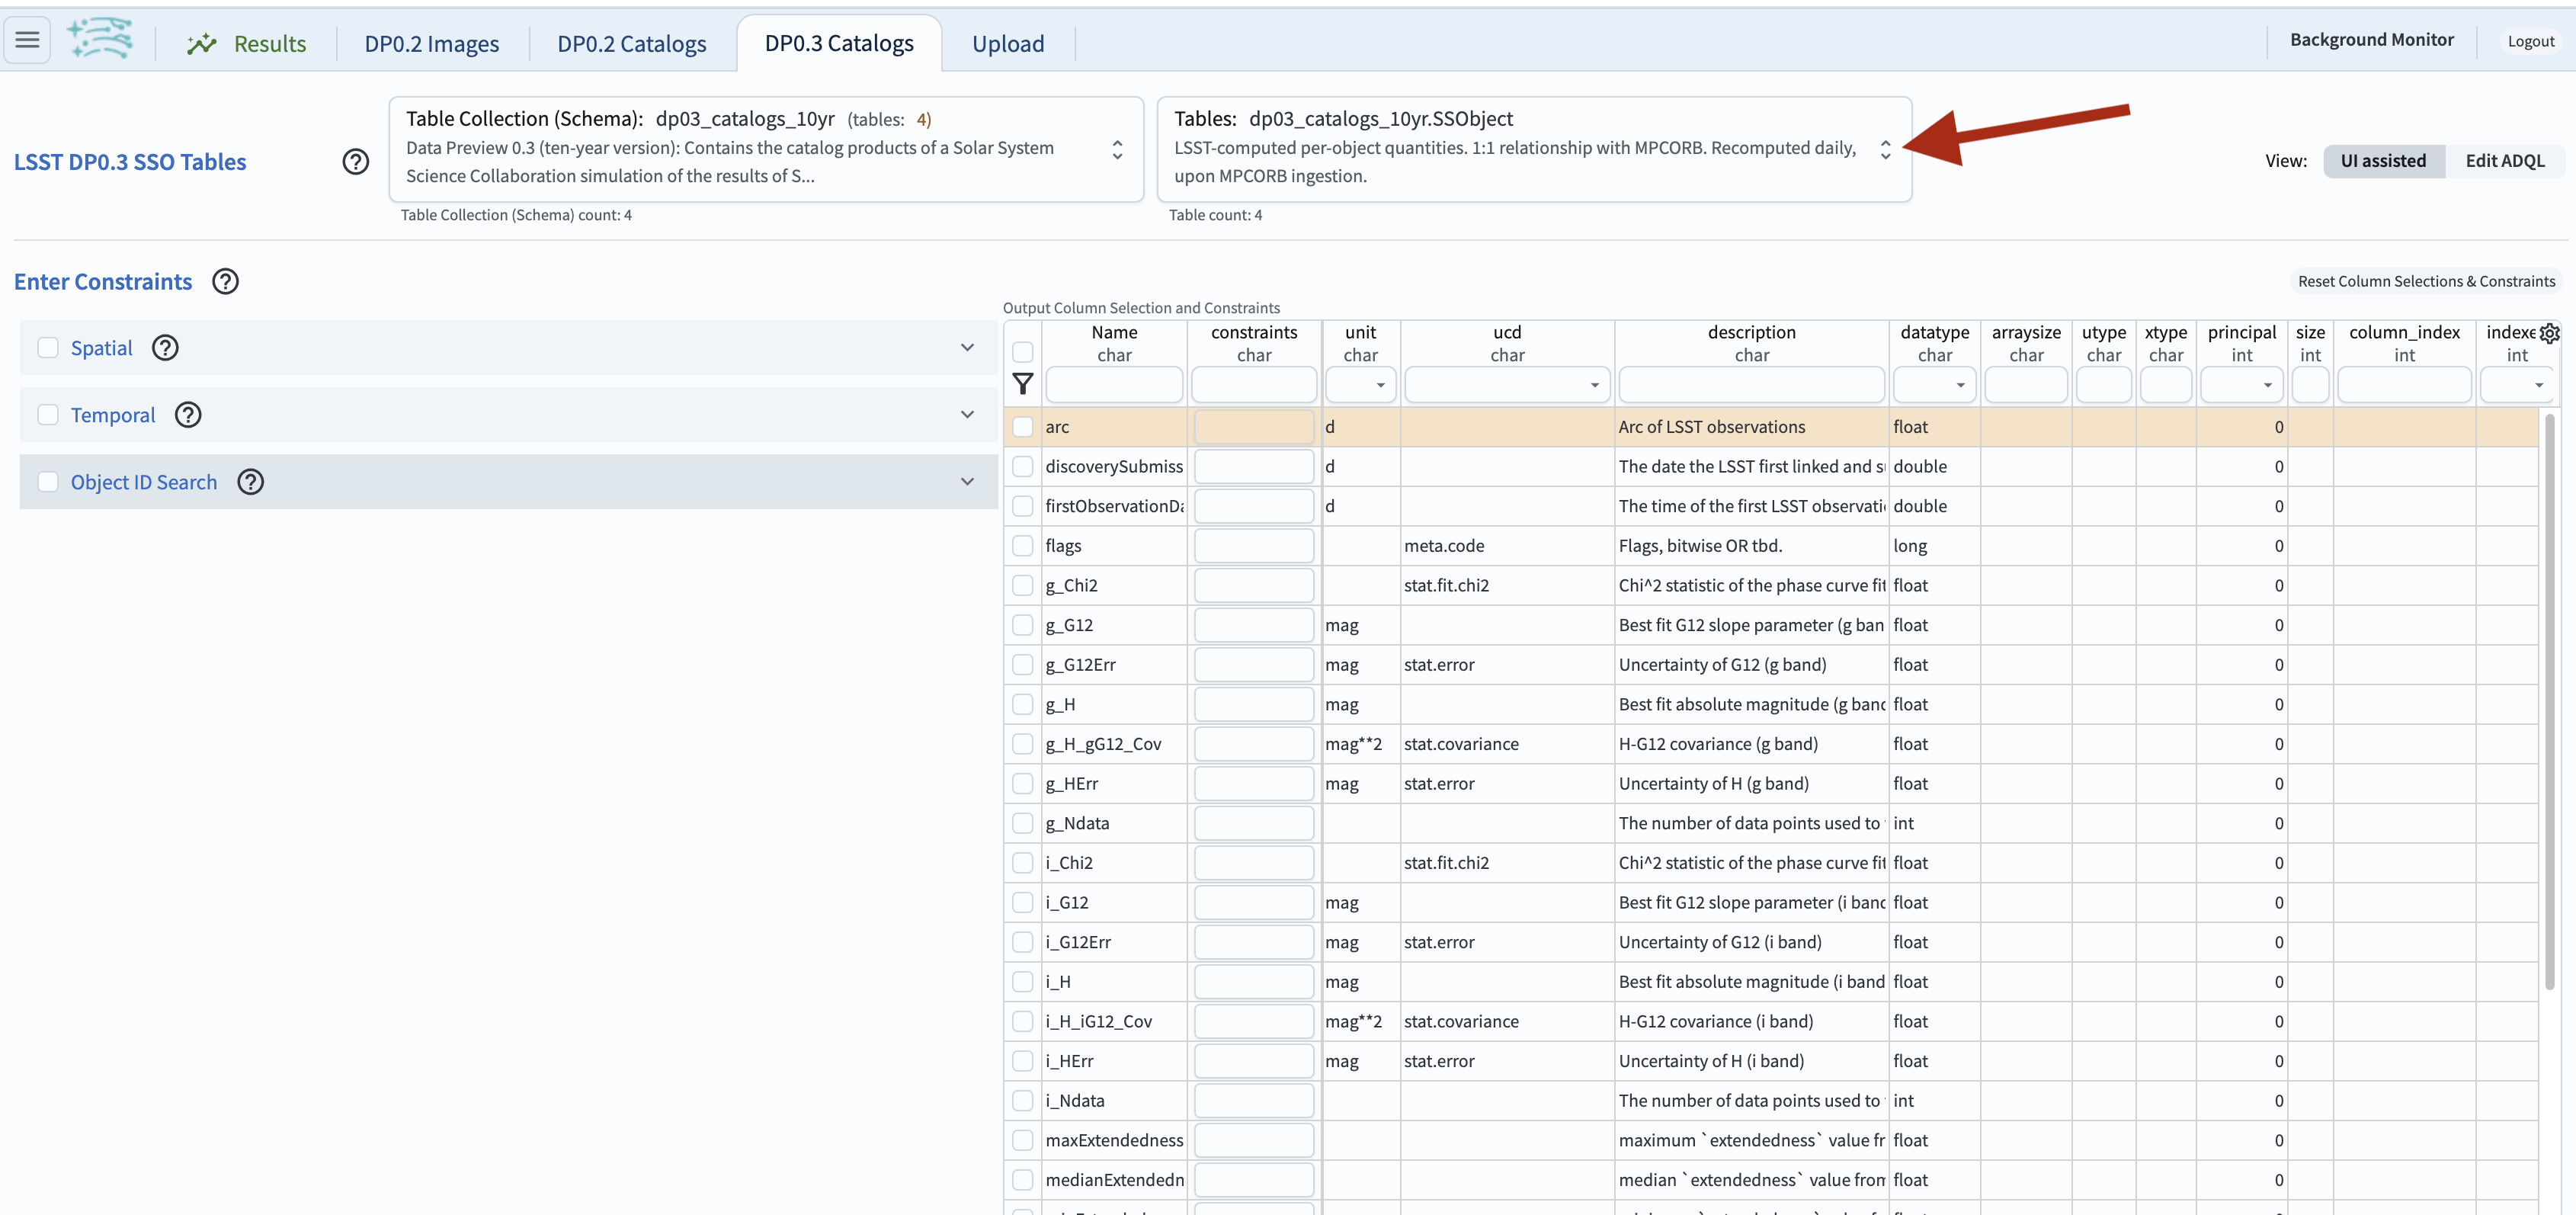The width and height of the screenshot is (2576, 1215).
Task: Click the arraysize filter input field
Action: [x=2026, y=384]
